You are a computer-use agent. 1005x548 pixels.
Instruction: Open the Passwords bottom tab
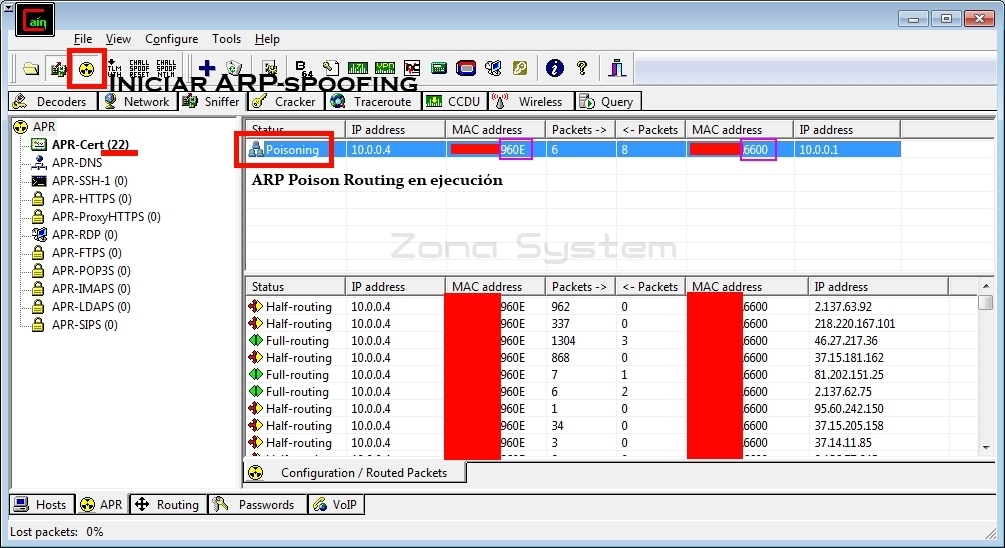click(257, 504)
